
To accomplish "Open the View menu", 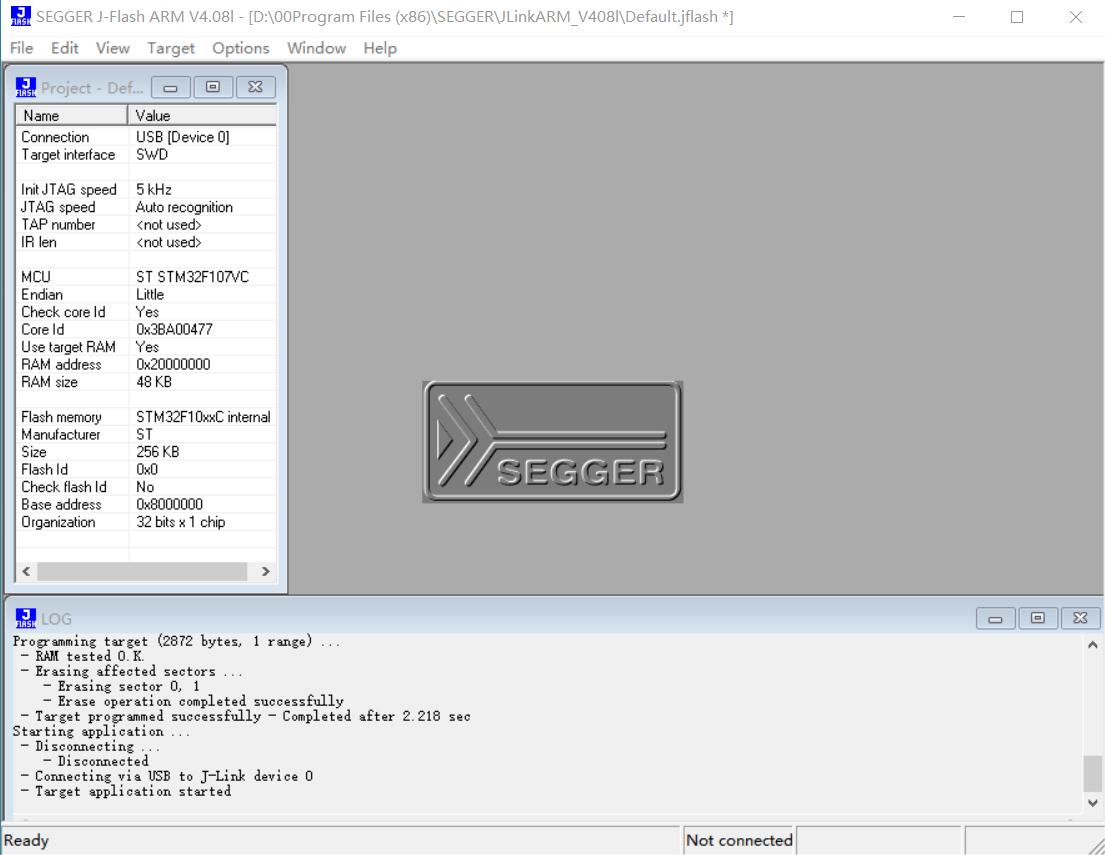I will click(113, 48).
